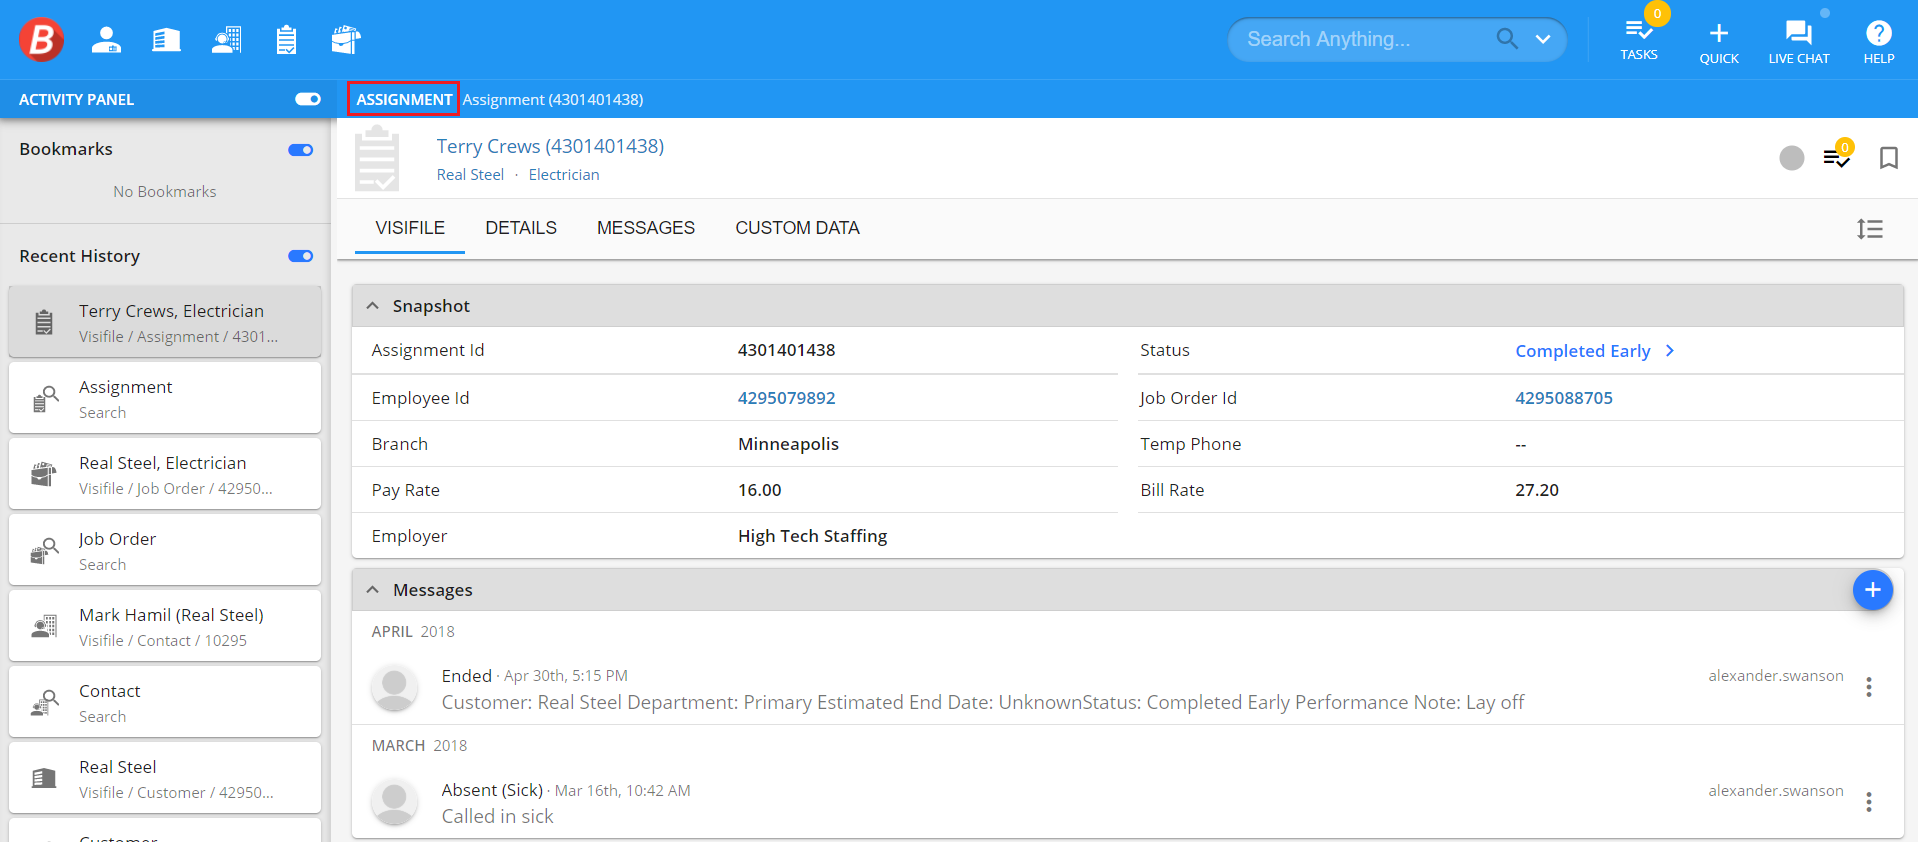
Task: Select the Branch value Minneapolis
Action: coord(788,444)
